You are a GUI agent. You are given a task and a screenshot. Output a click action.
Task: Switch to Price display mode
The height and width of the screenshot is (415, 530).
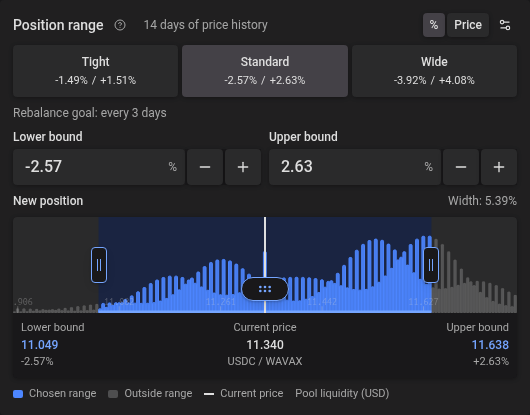(x=468, y=25)
